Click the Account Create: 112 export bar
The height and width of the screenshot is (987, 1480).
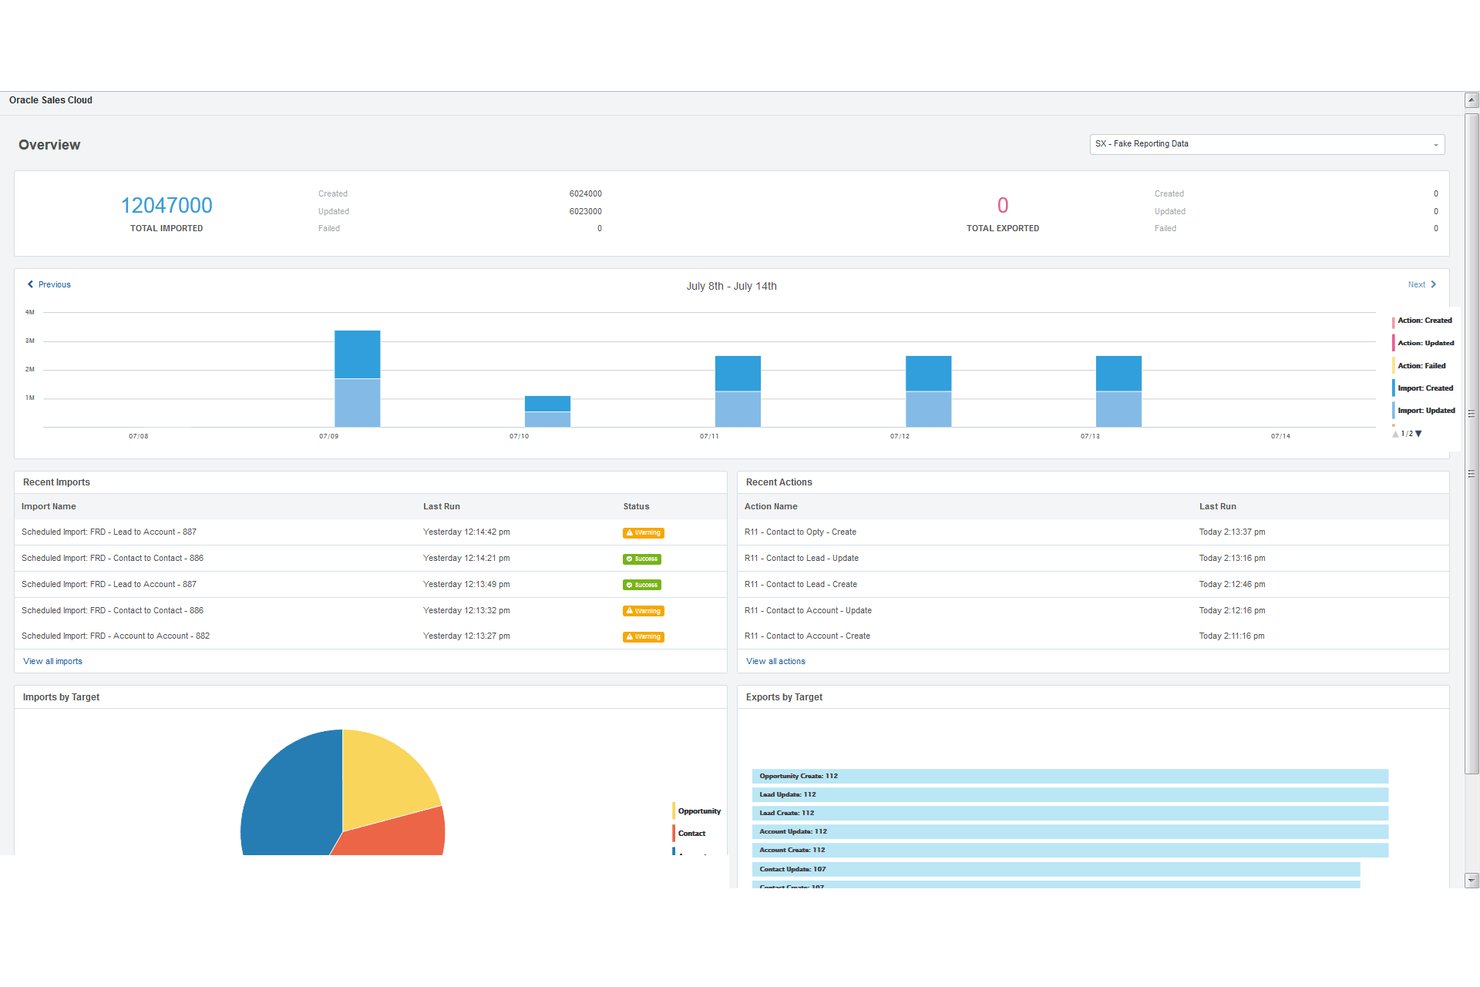(x=1070, y=850)
